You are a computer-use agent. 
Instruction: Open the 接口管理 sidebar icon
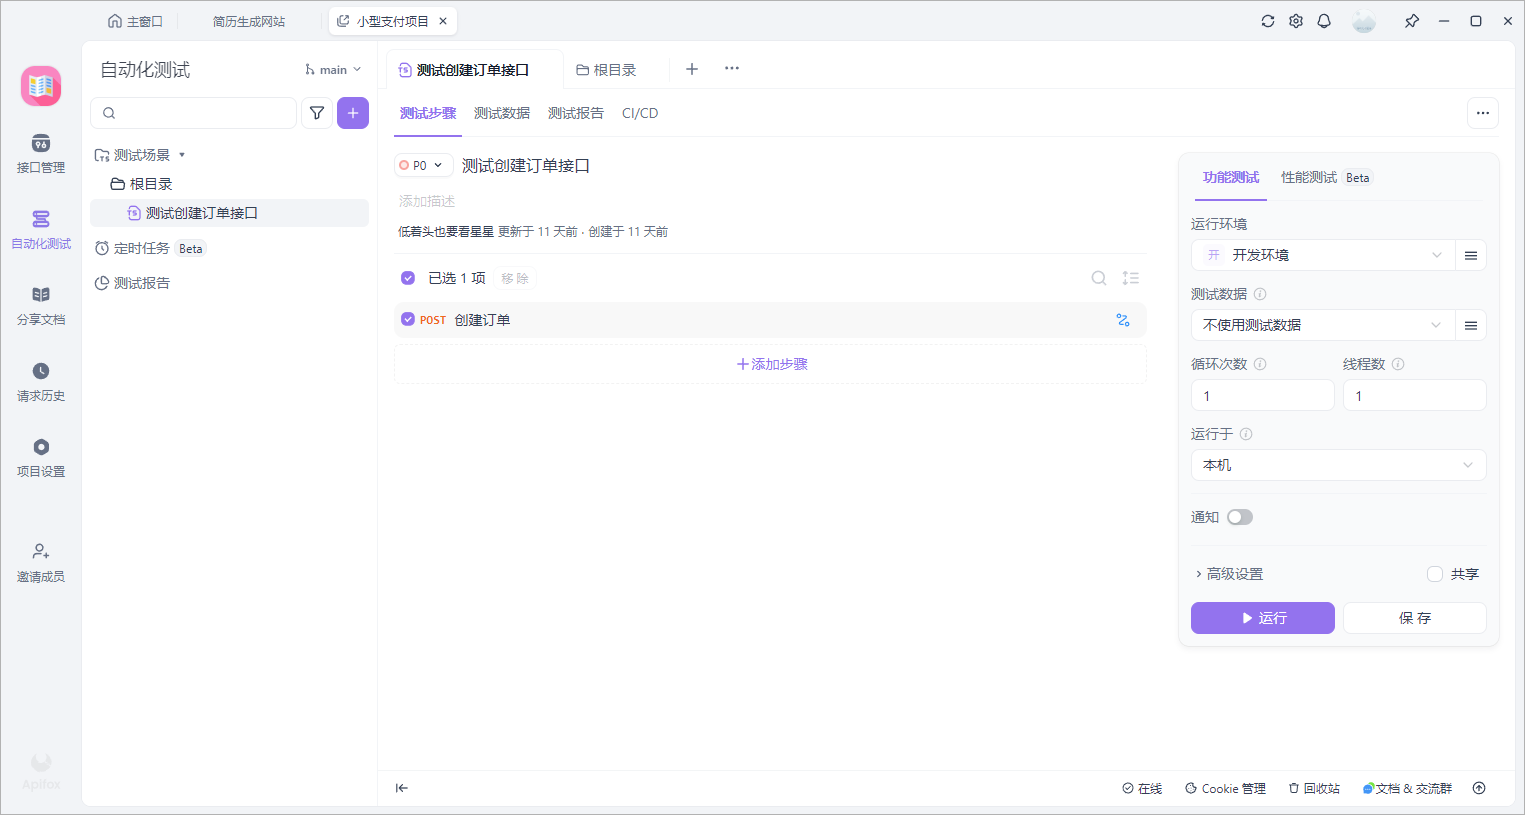[40, 154]
